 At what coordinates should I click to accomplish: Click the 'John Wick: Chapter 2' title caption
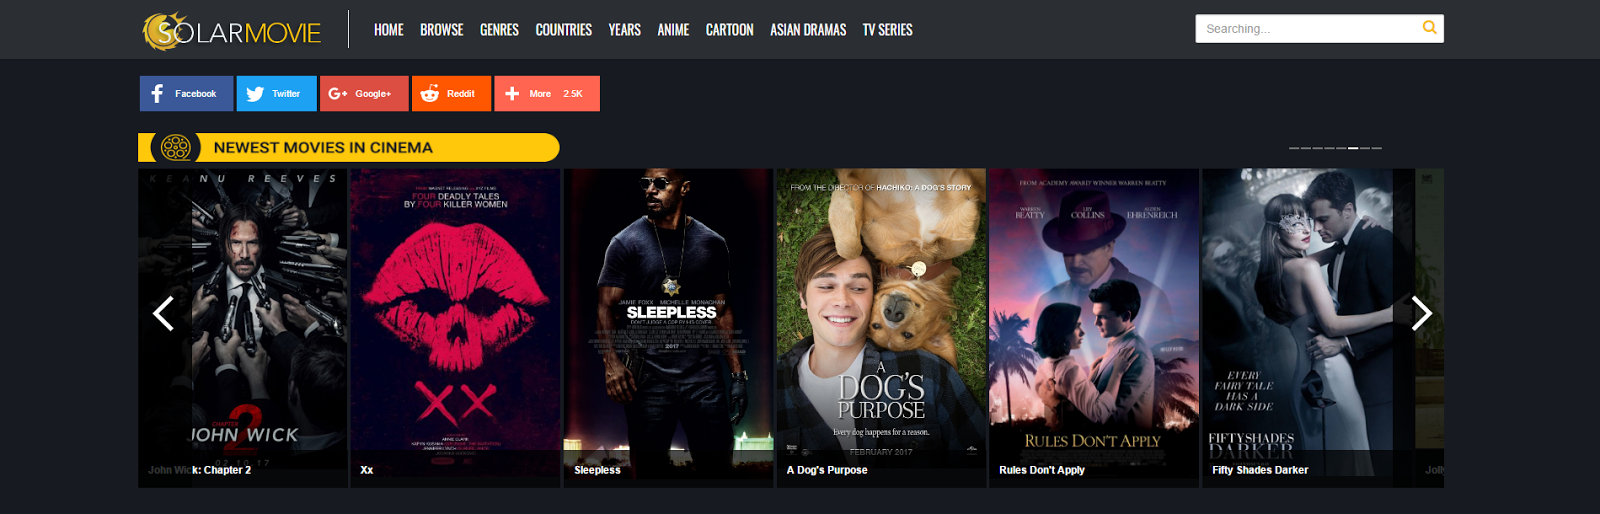199,470
